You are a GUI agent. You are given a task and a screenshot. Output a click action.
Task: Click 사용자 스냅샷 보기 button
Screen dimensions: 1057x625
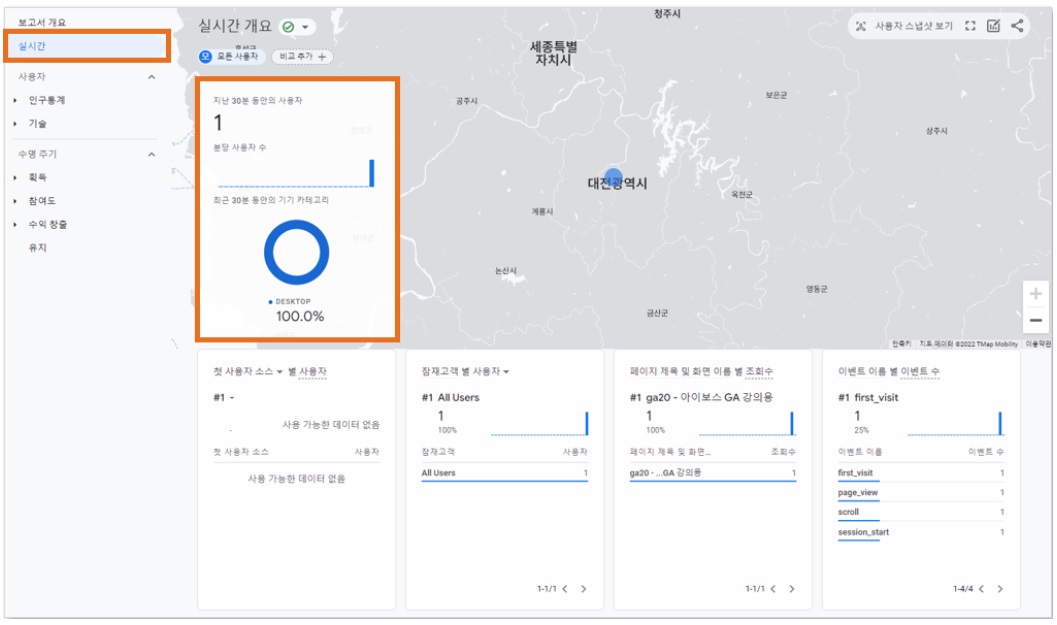click(905, 26)
